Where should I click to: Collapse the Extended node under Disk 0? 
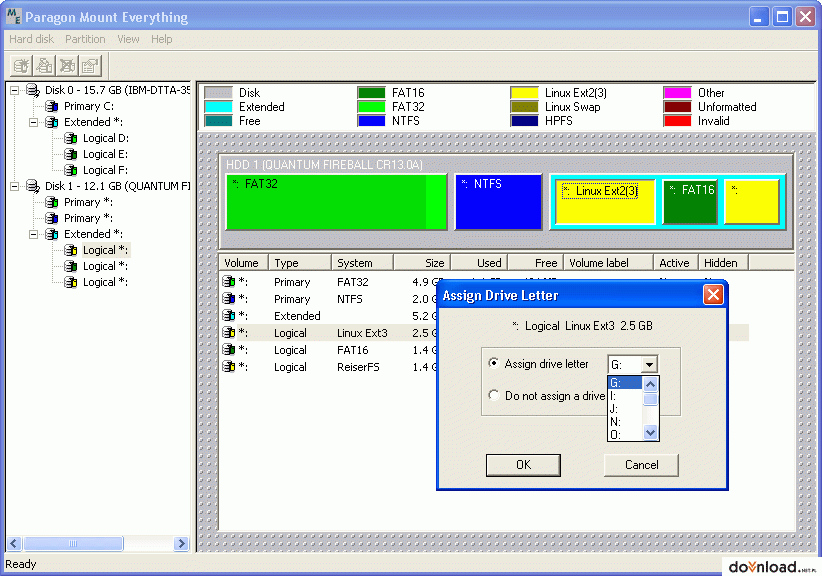coord(34,122)
